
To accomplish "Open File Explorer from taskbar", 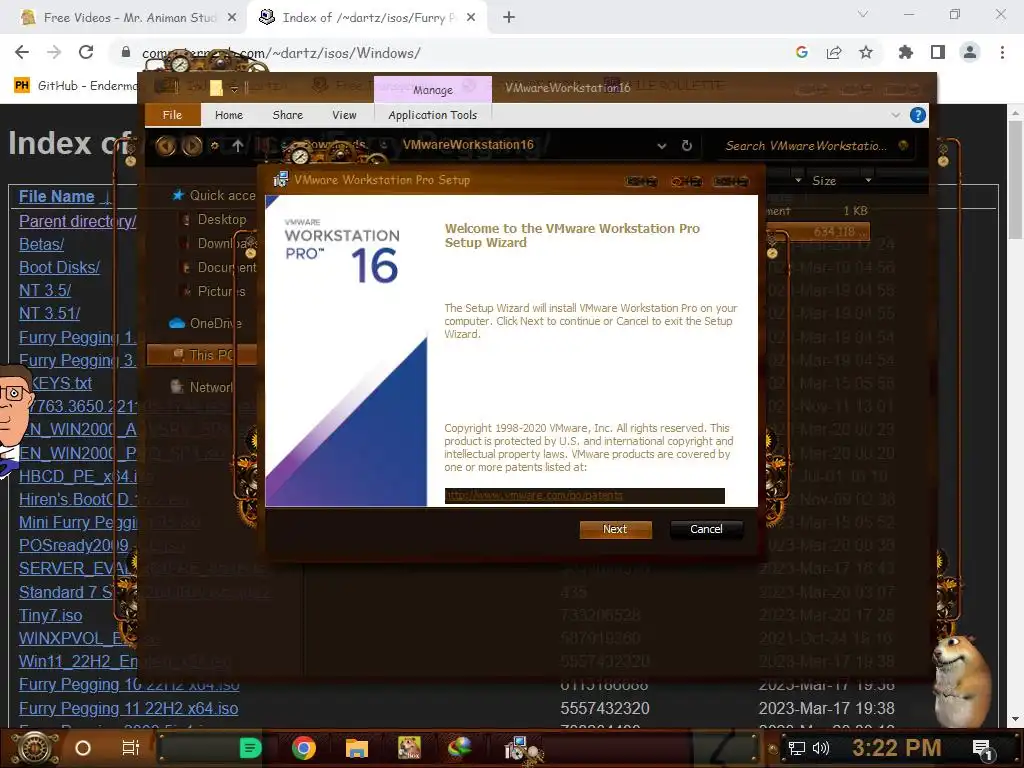I will [x=357, y=748].
